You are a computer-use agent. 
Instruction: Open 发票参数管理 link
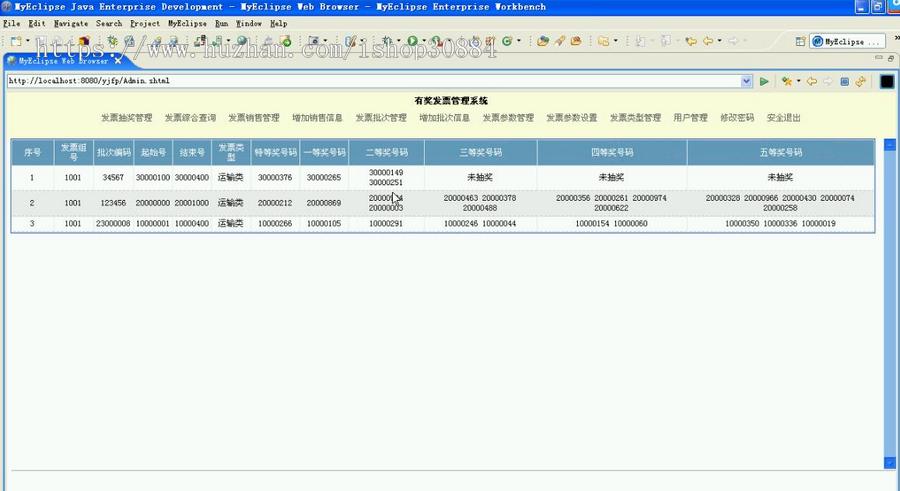point(509,118)
